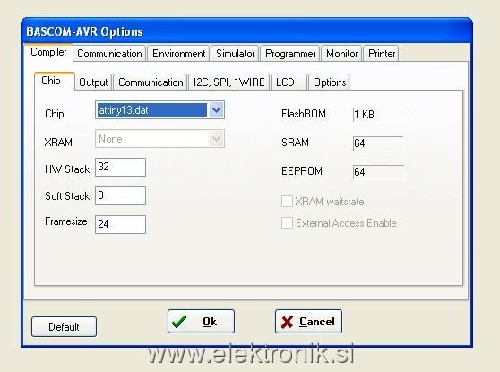Viewport: 500px width, 372px height.
Task: Click the green checkmark icon on Ok
Action: point(179,321)
